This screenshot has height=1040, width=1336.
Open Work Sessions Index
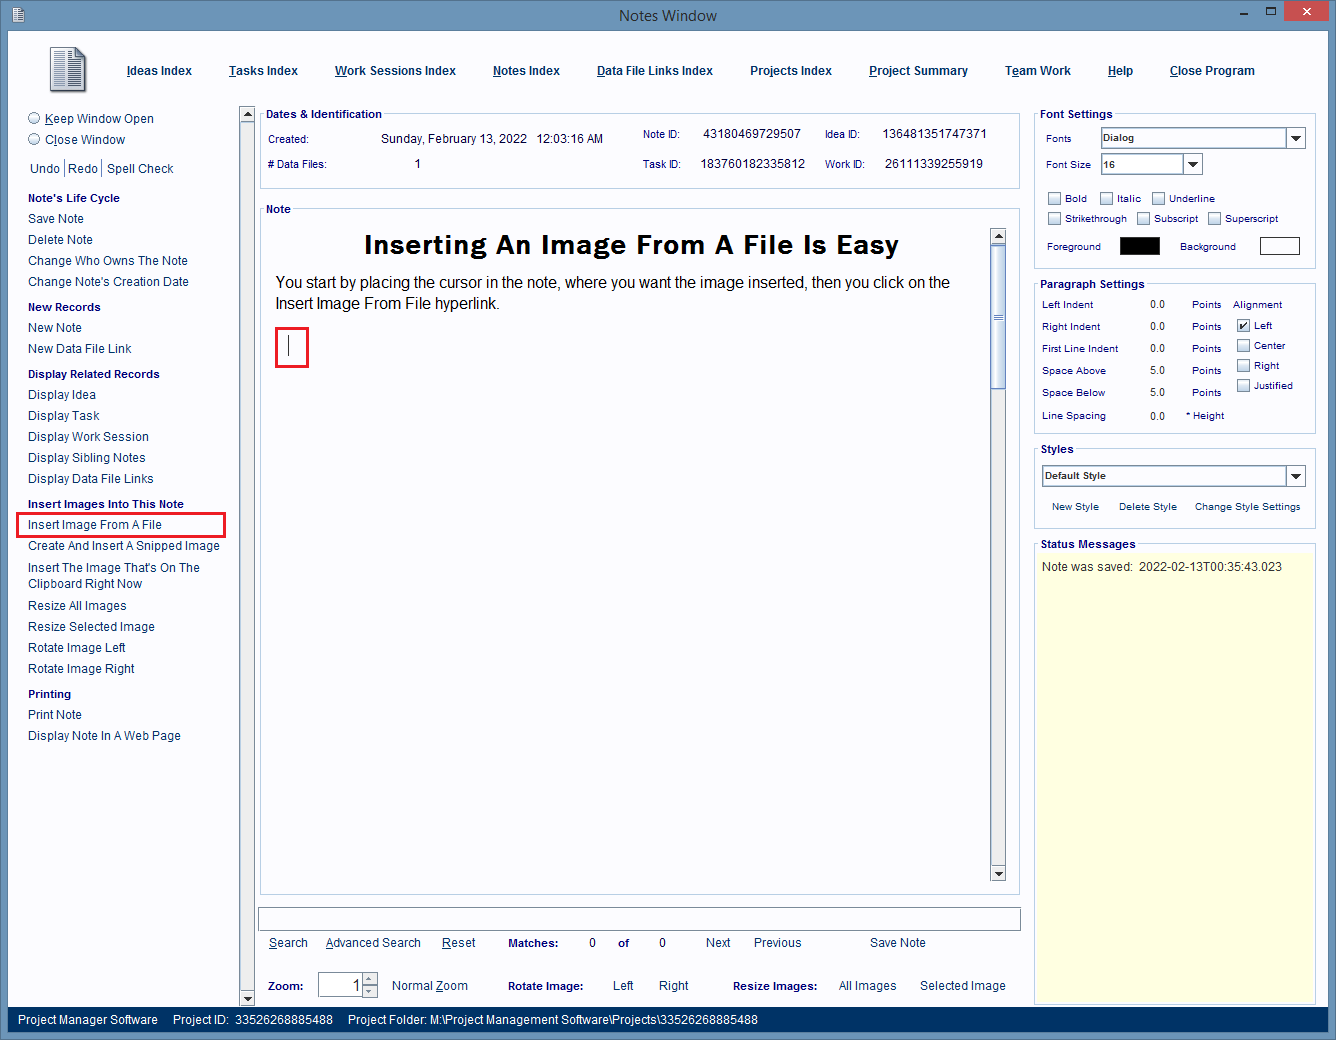click(395, 71)
